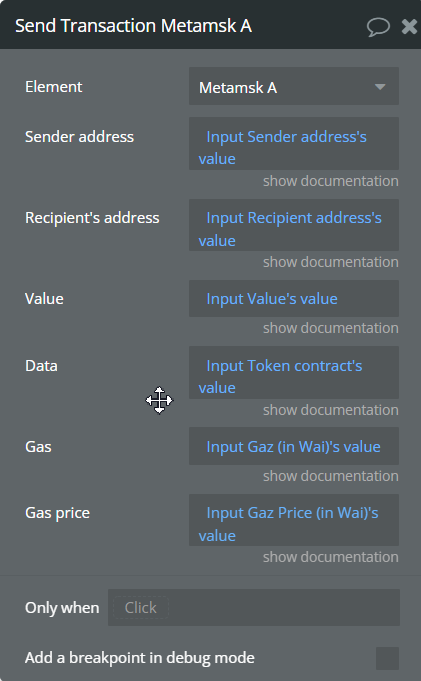The width and height of the screenshot is (421, 681).
Task: Edit the Gas price expression field
Action: click(x=294, y=520)
